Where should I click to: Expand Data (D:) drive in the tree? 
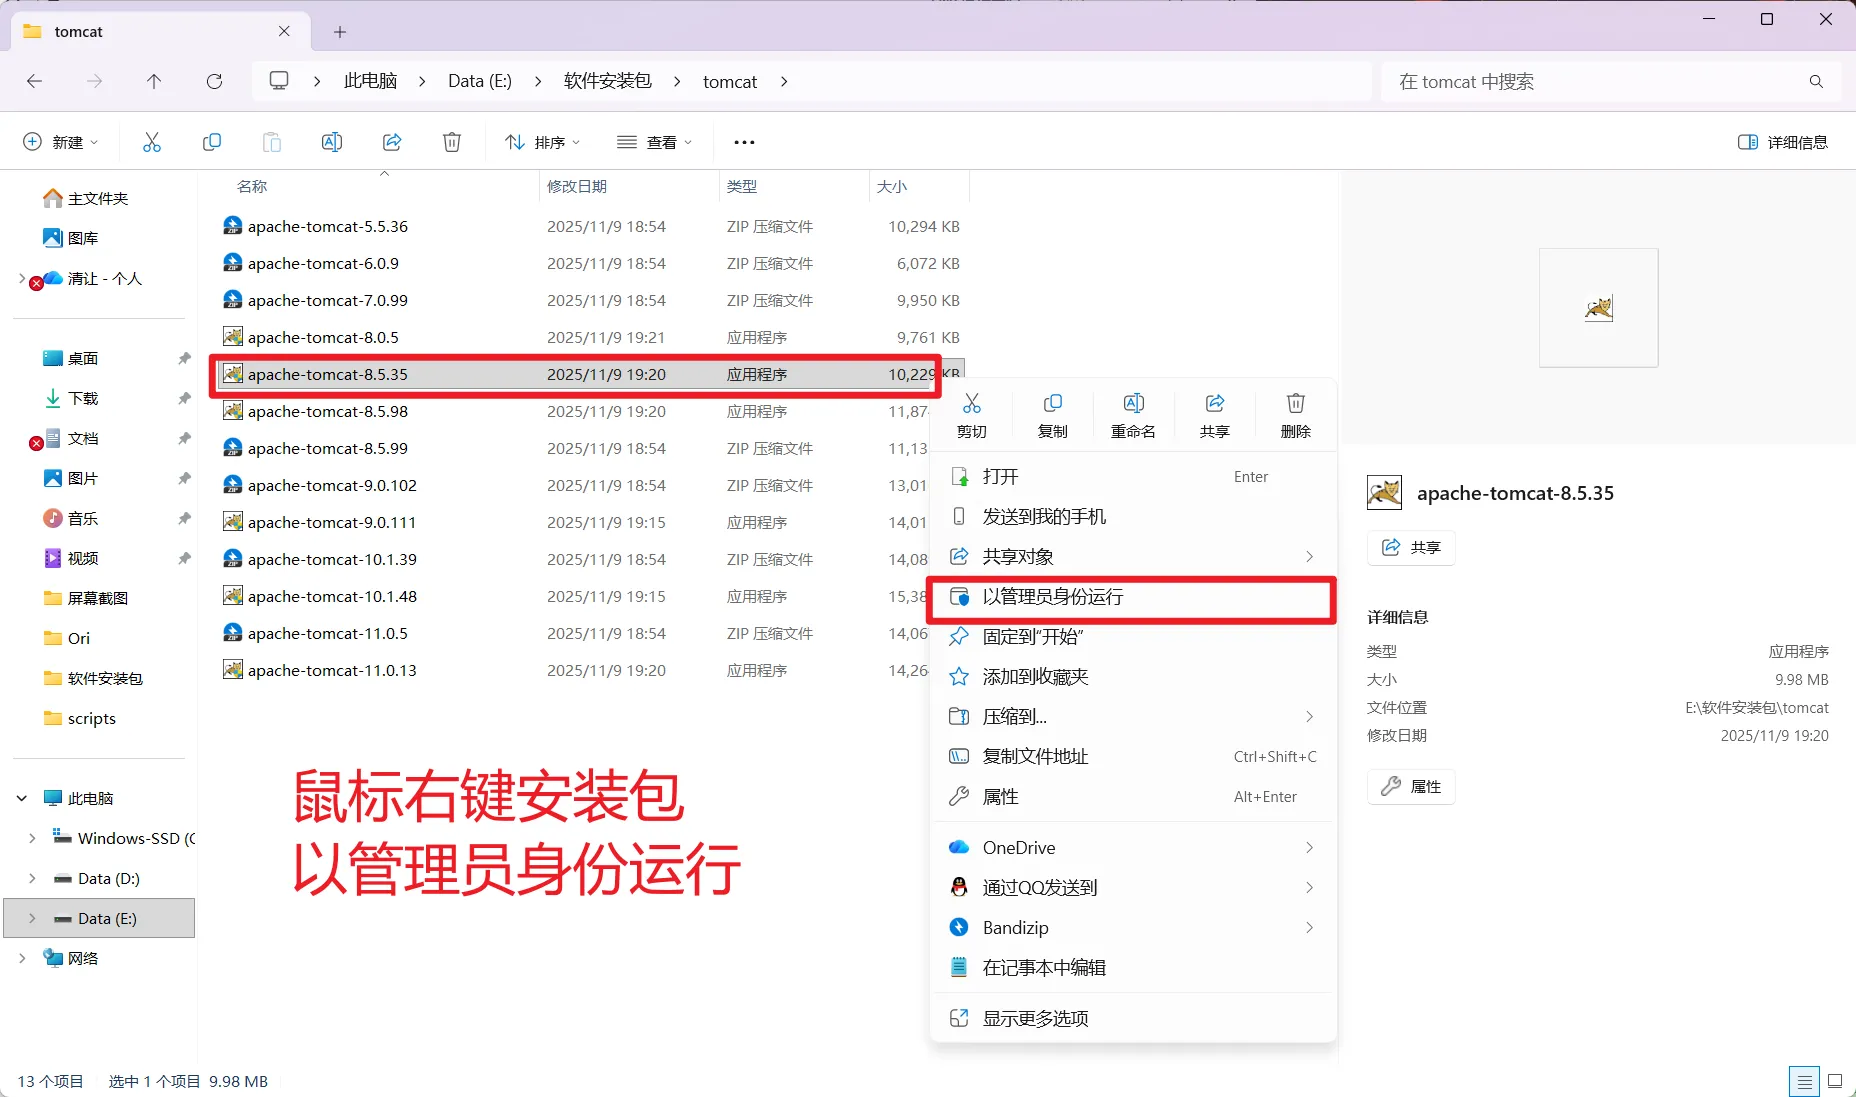32,878
